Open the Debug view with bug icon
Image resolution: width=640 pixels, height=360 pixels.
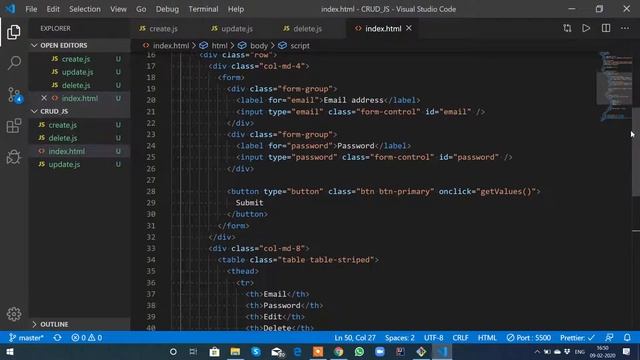click(13, 157)
